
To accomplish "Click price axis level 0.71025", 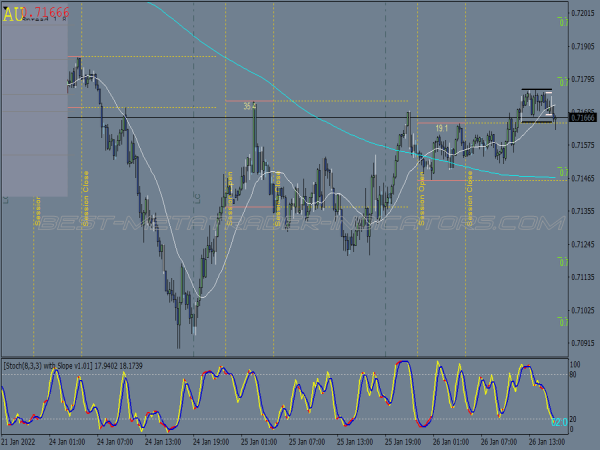I will click(x=583, y=310).
